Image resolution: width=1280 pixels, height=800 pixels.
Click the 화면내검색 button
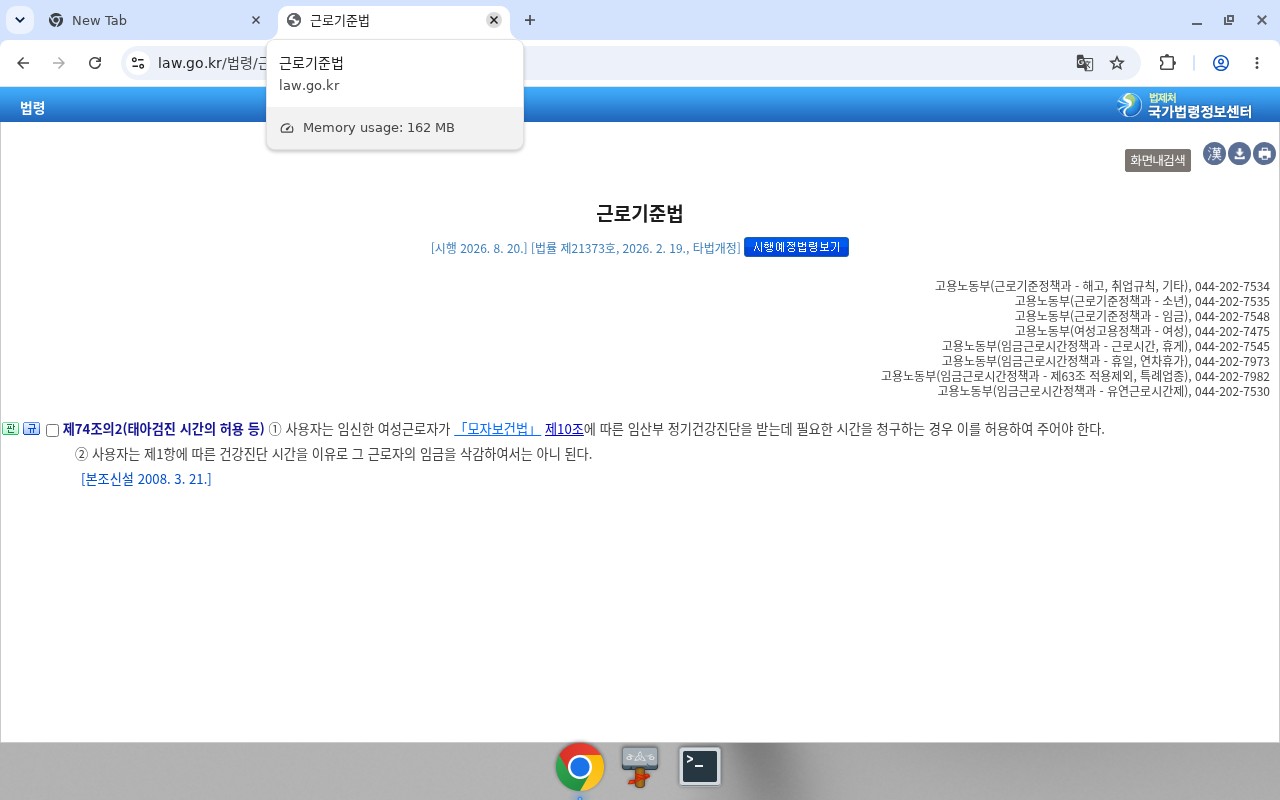(1158, 160)
